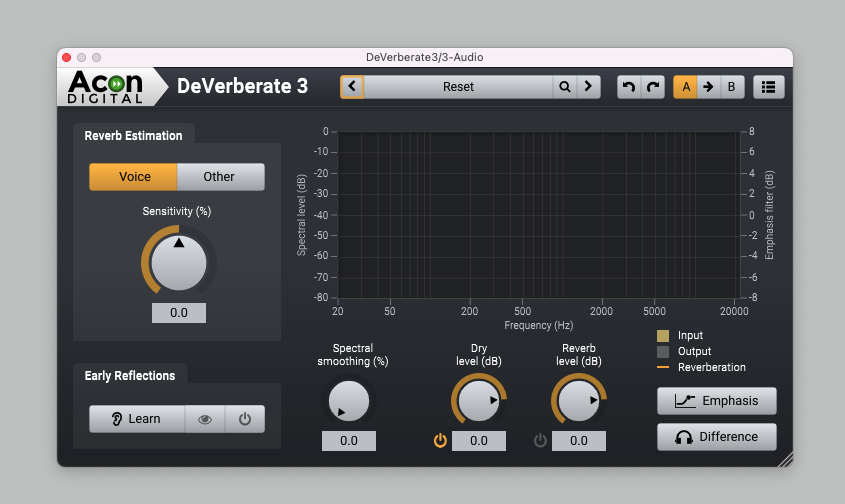Screen dimensions: 845x504
Task: Go to the next preset
Action: pyautogui.click(x=589, y=87)
